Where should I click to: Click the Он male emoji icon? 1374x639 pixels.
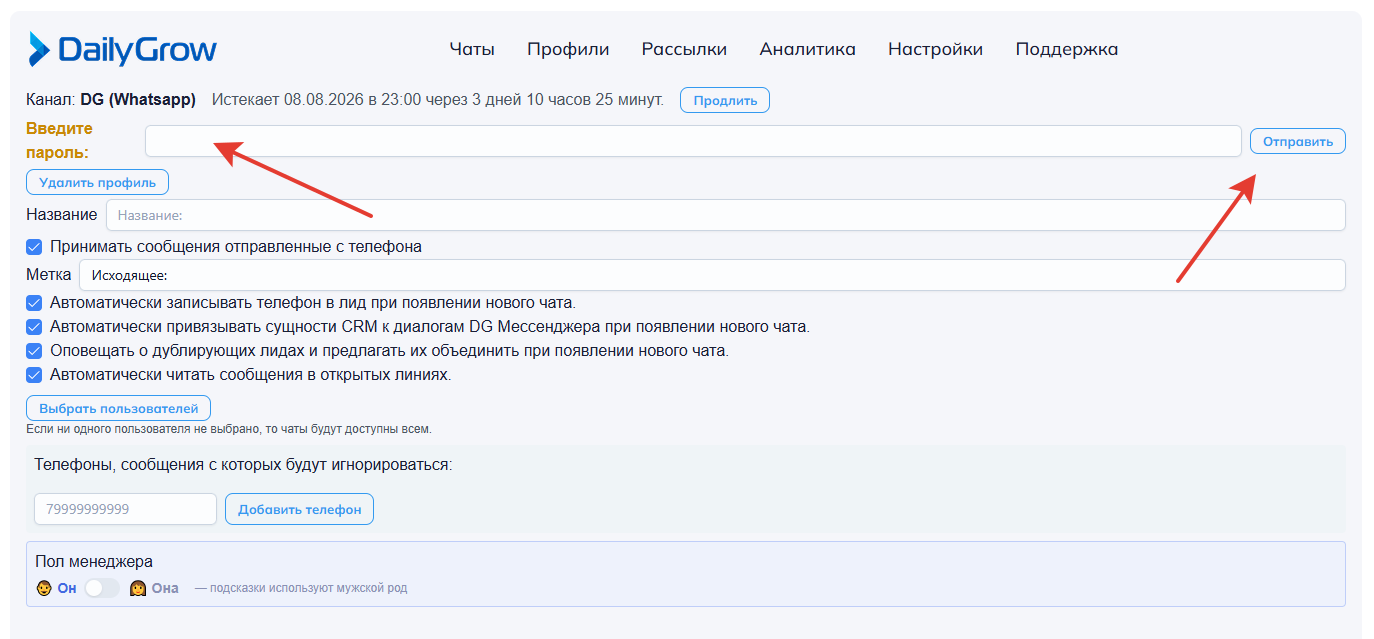pyautogui.click(x=44, y=588)
